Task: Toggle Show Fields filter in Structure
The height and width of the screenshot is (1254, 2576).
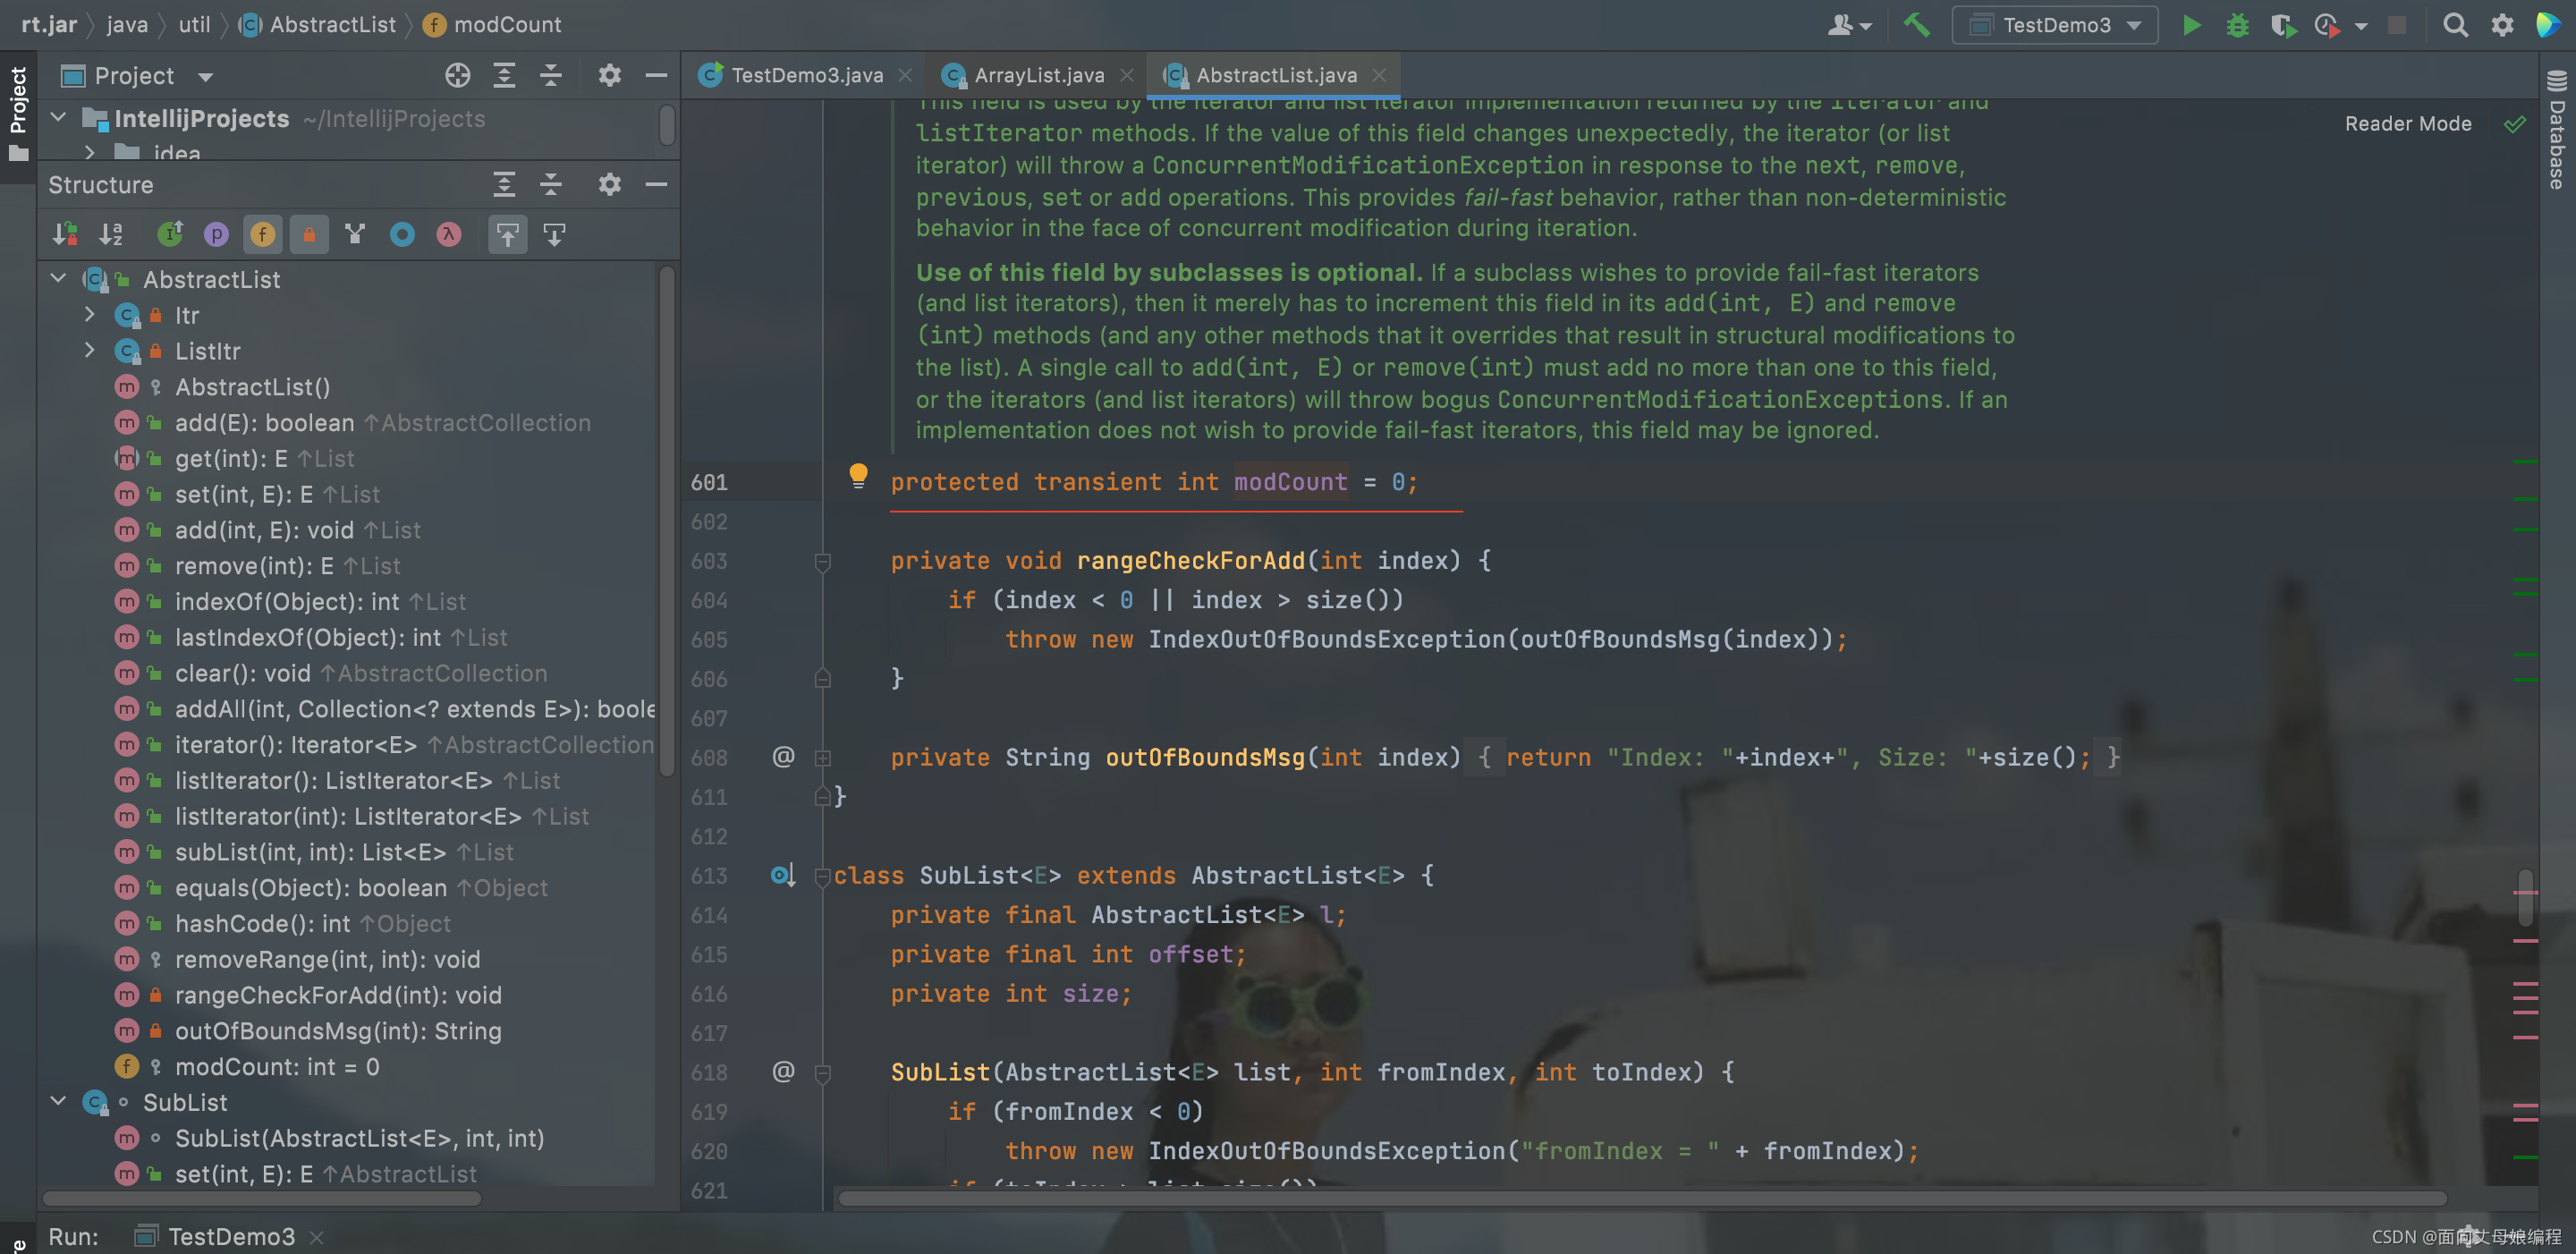Action: click(262, 234)
